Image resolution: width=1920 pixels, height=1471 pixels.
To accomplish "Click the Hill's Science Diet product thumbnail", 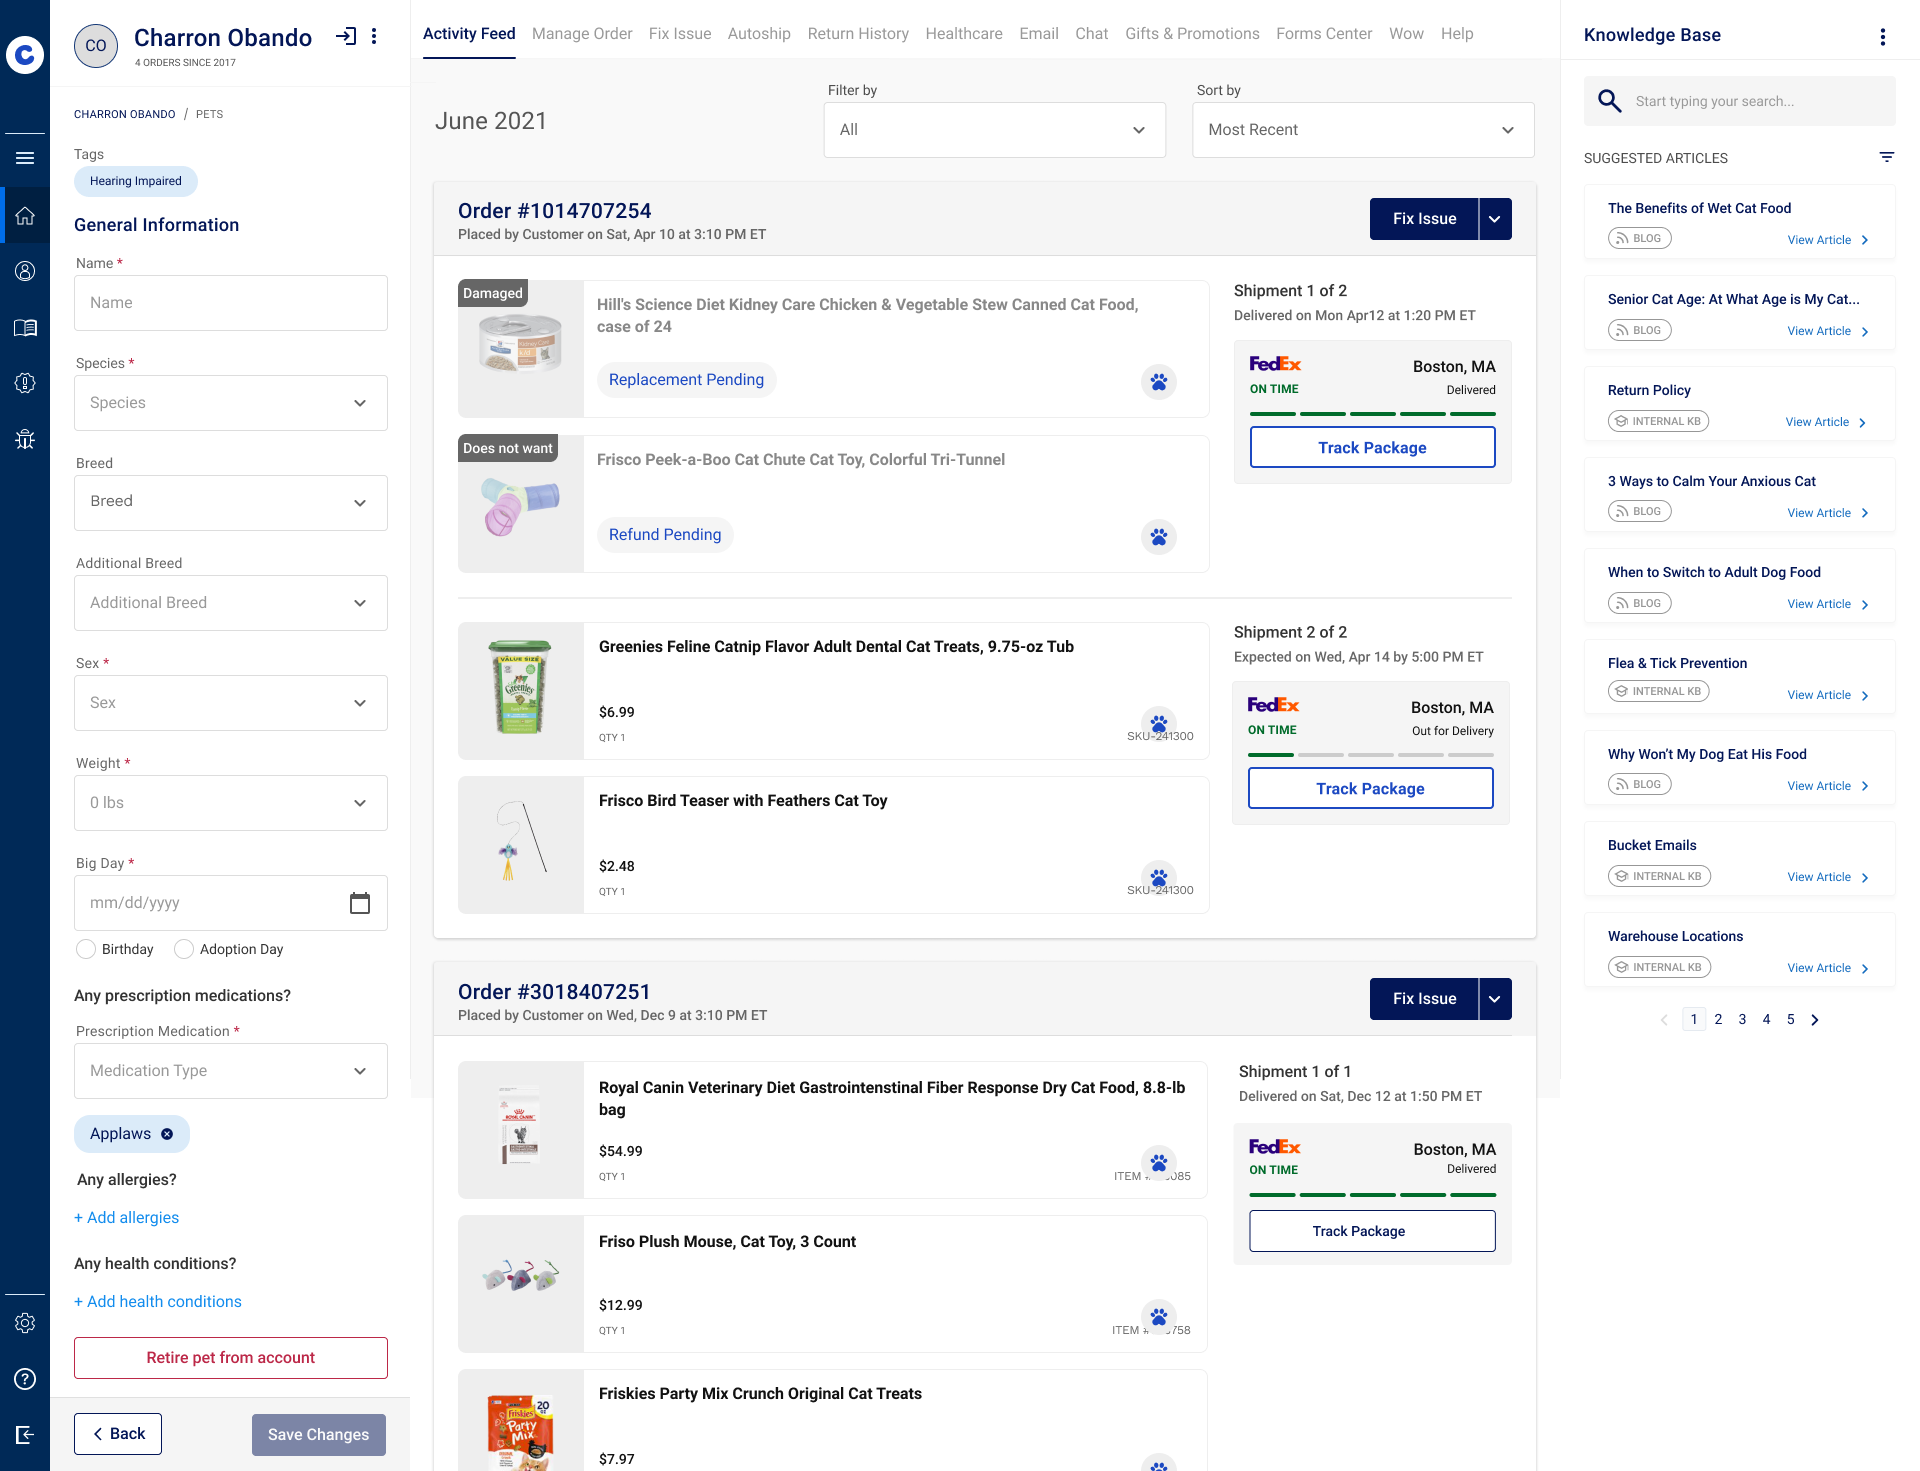I will click(521, 349).
